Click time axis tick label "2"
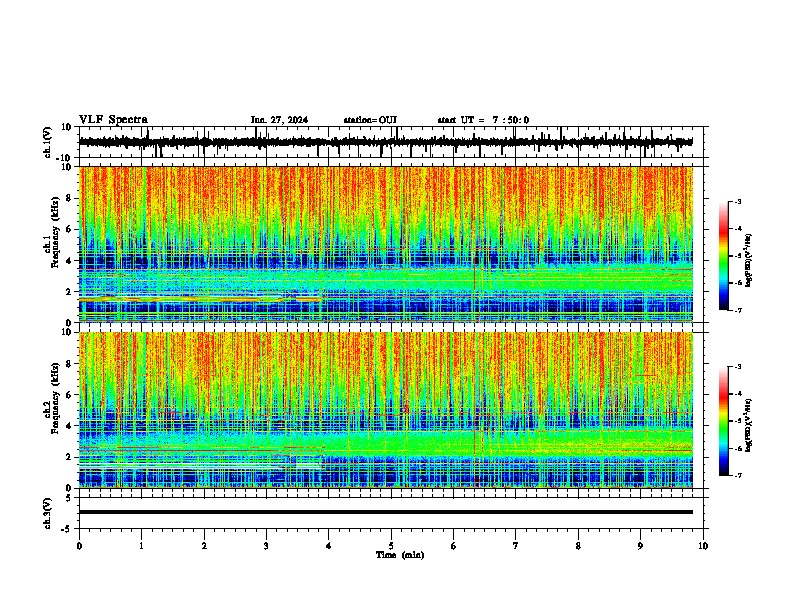Screen dimensions: 792x612 (204, 546)
